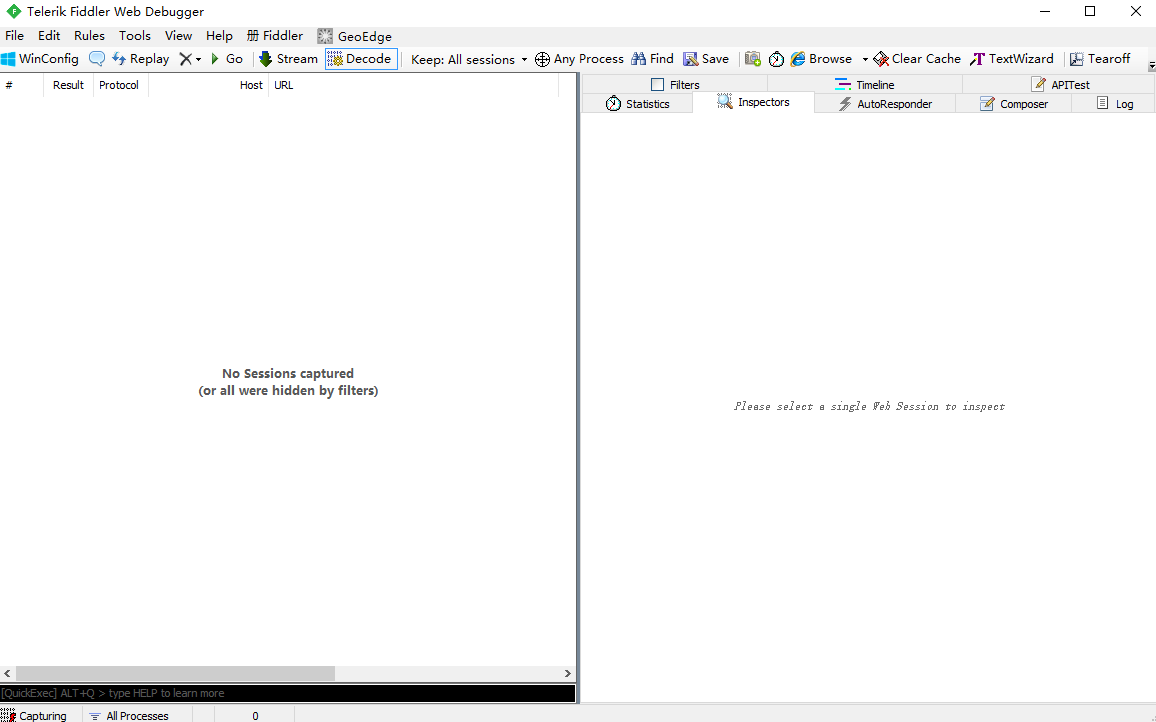Click Clear Cache in toolbar

[x=917, y=59]
